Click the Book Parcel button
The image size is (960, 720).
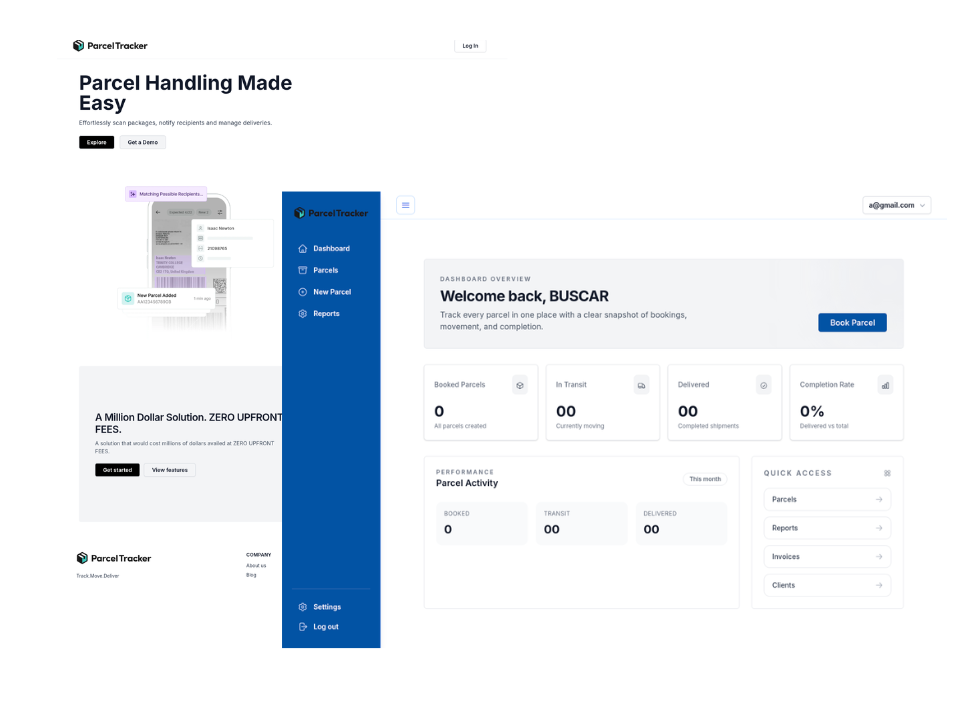pyautogui.click(x=852, y=322)
